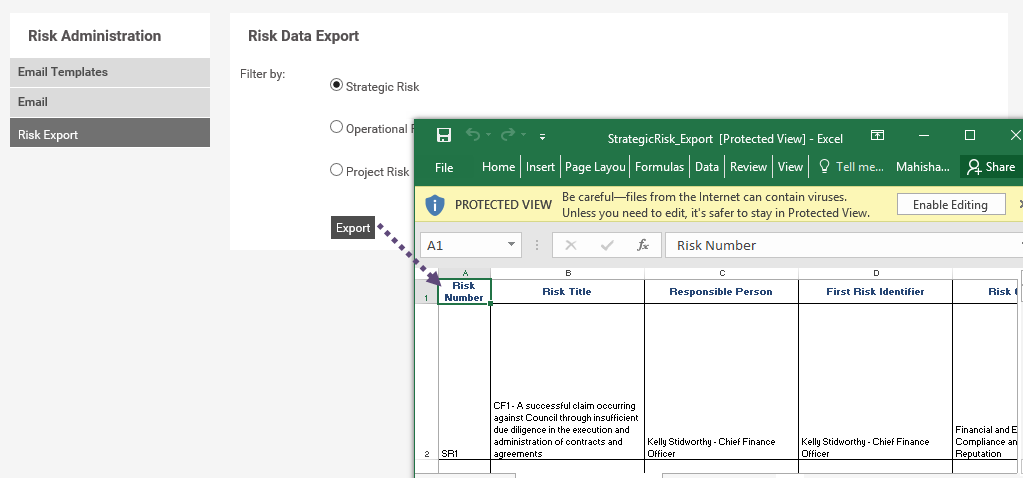Click the Undo arrow in Excel
The height and width of the screenshot is (478, 1023).
point(473,135)
